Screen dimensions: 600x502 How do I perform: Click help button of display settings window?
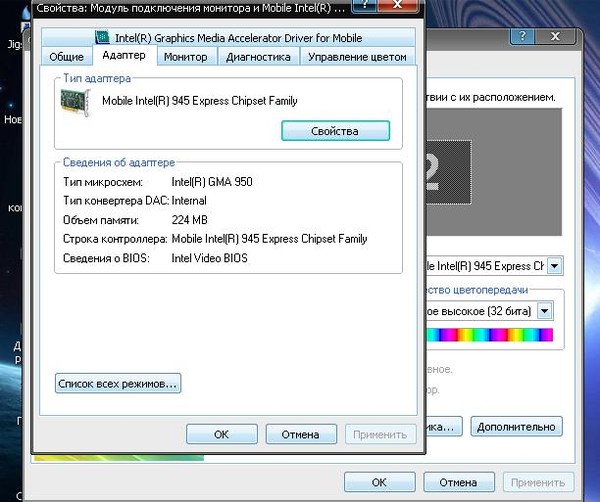click(x=522, y=36)
